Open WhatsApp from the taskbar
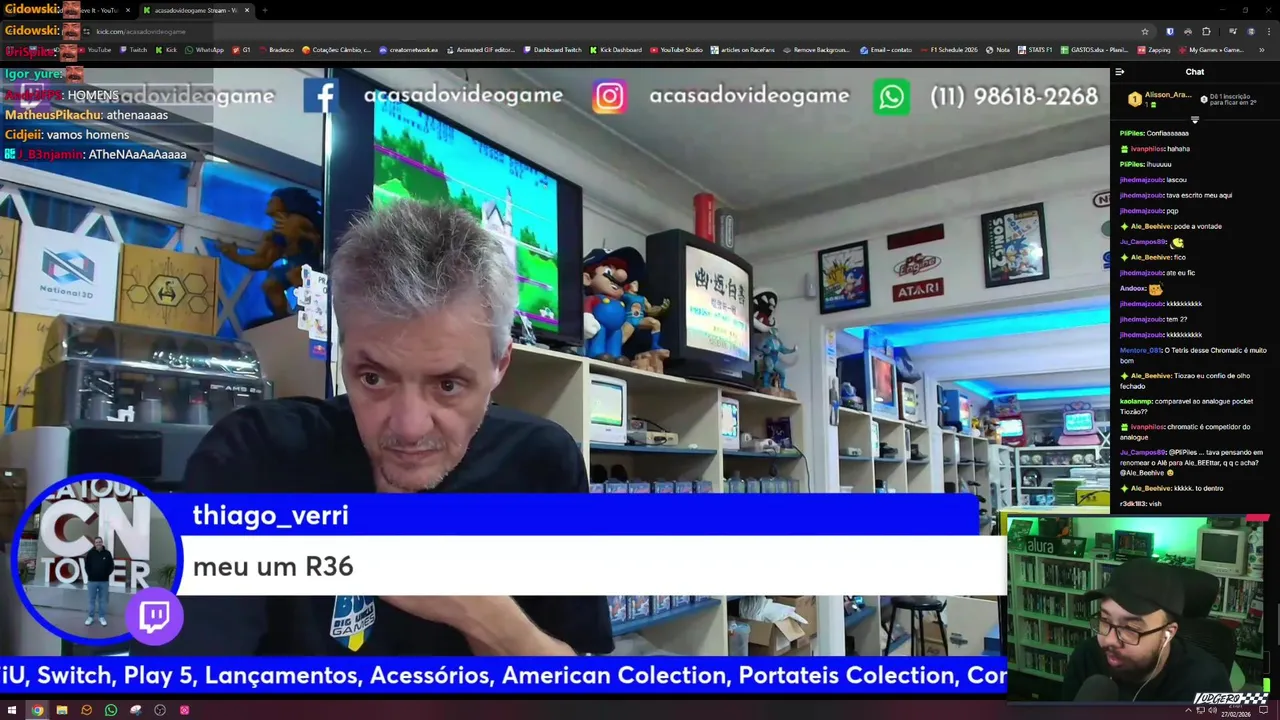The image size is (1280, 720). (111, 710)
